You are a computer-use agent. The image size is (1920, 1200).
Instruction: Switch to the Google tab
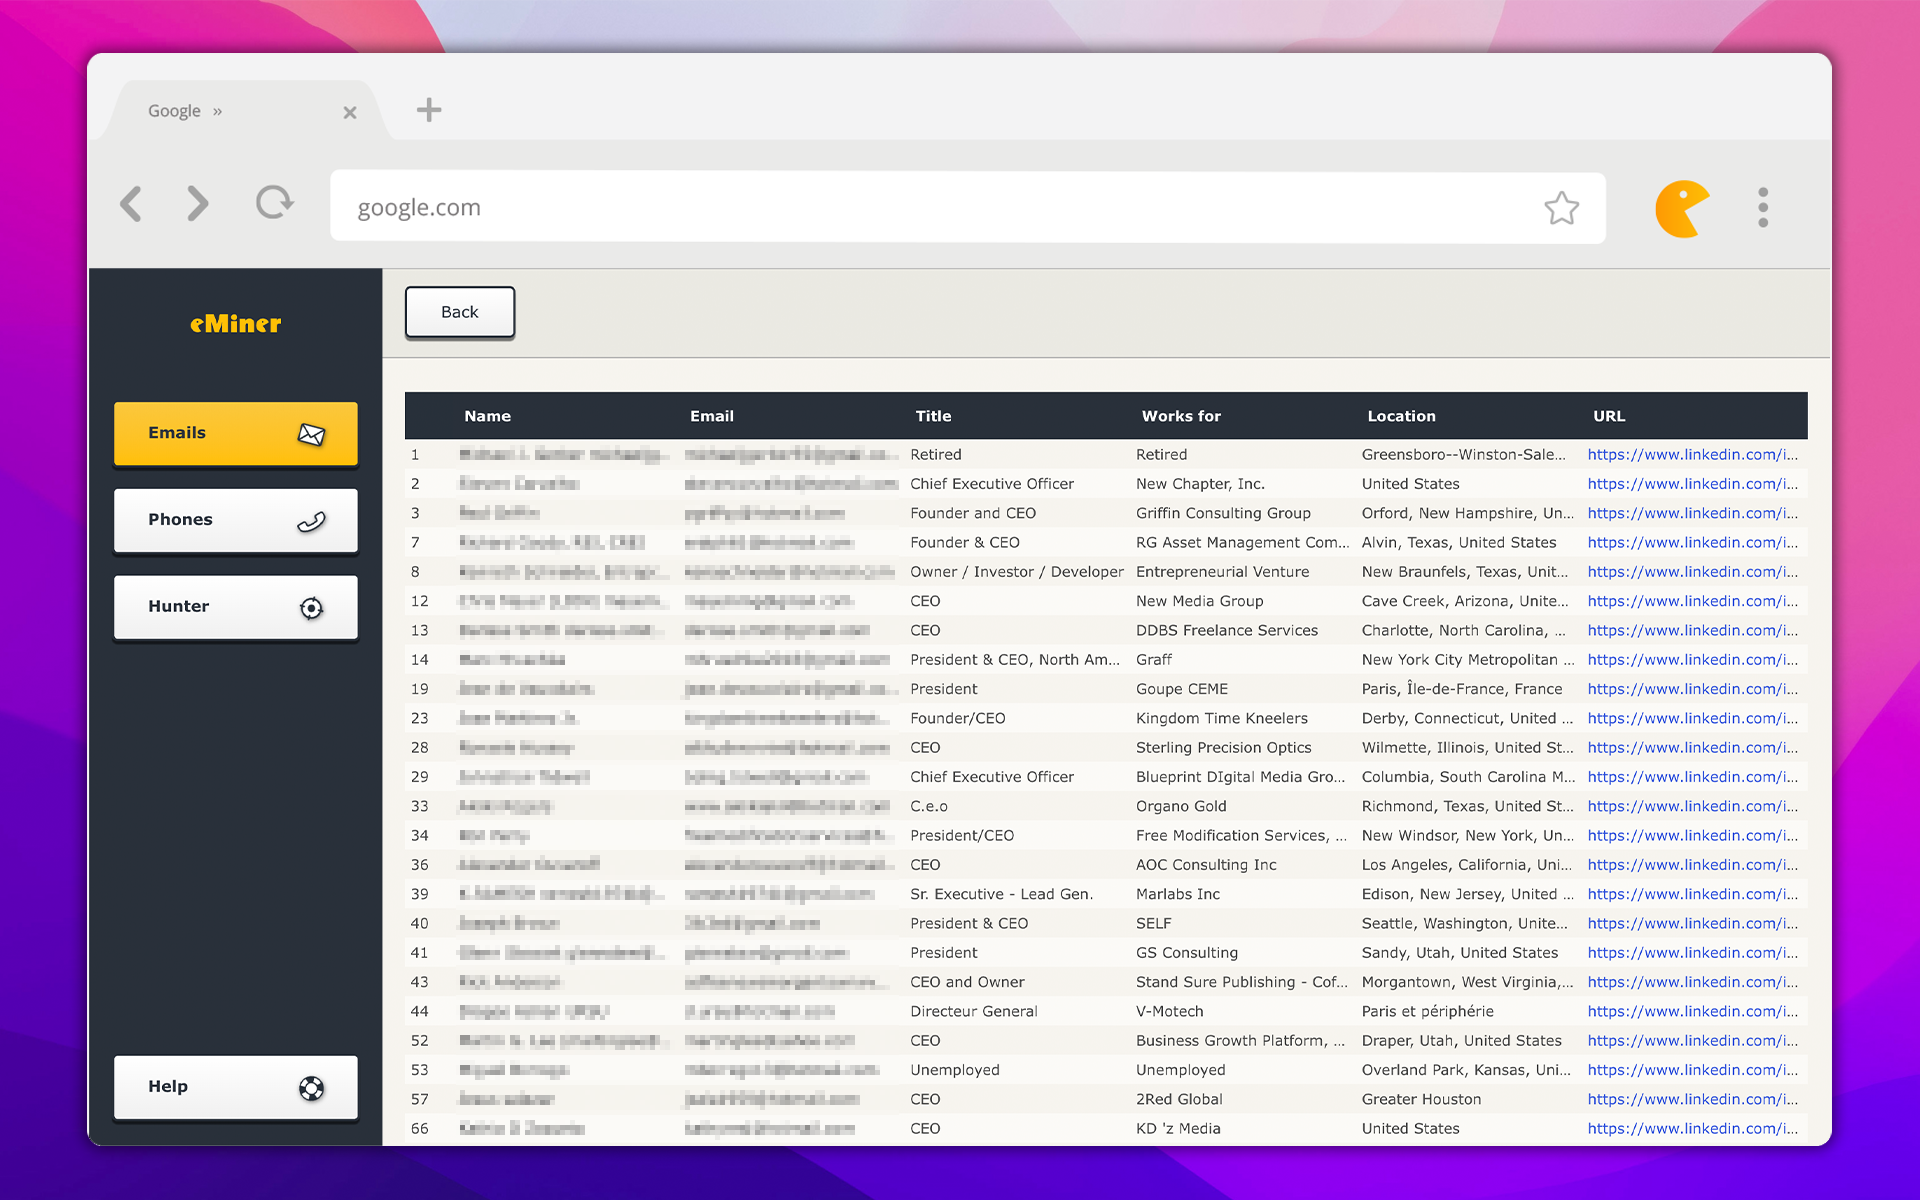pyautogui.click(x=174, y=110)
